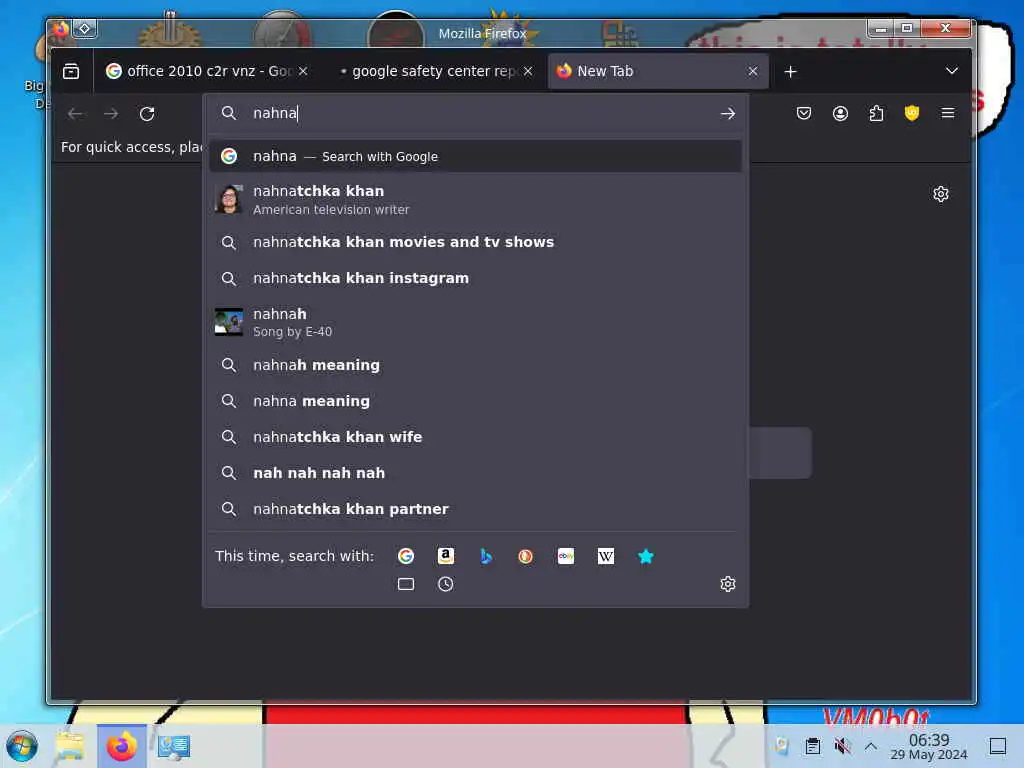Select 'nahnah Song by E-40' suggestion

pos(475,322)
